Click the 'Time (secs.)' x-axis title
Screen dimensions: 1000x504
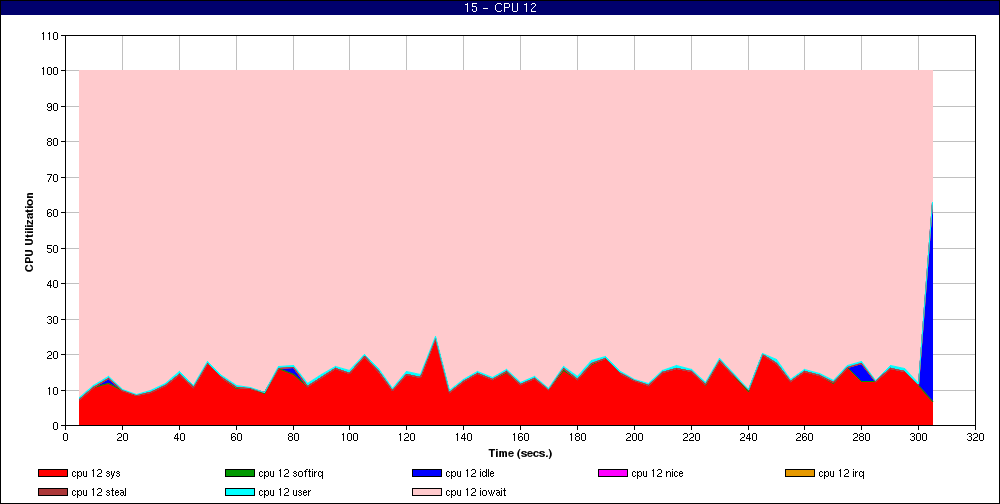tap(520, 454)
